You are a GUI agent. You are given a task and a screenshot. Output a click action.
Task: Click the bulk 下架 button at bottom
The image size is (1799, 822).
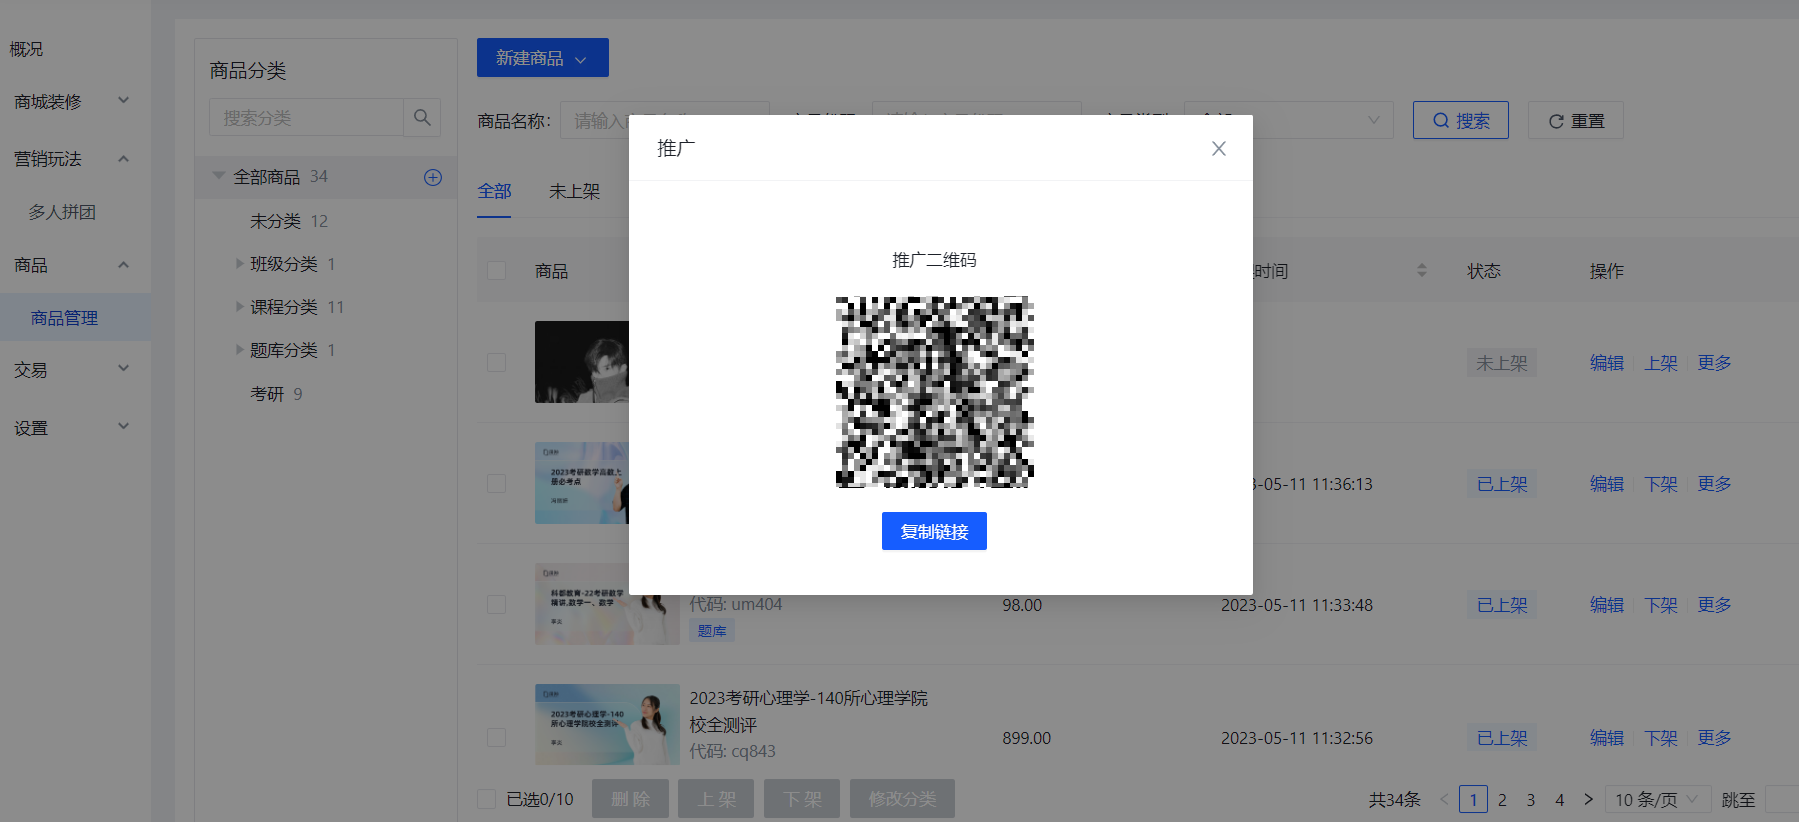802,799
